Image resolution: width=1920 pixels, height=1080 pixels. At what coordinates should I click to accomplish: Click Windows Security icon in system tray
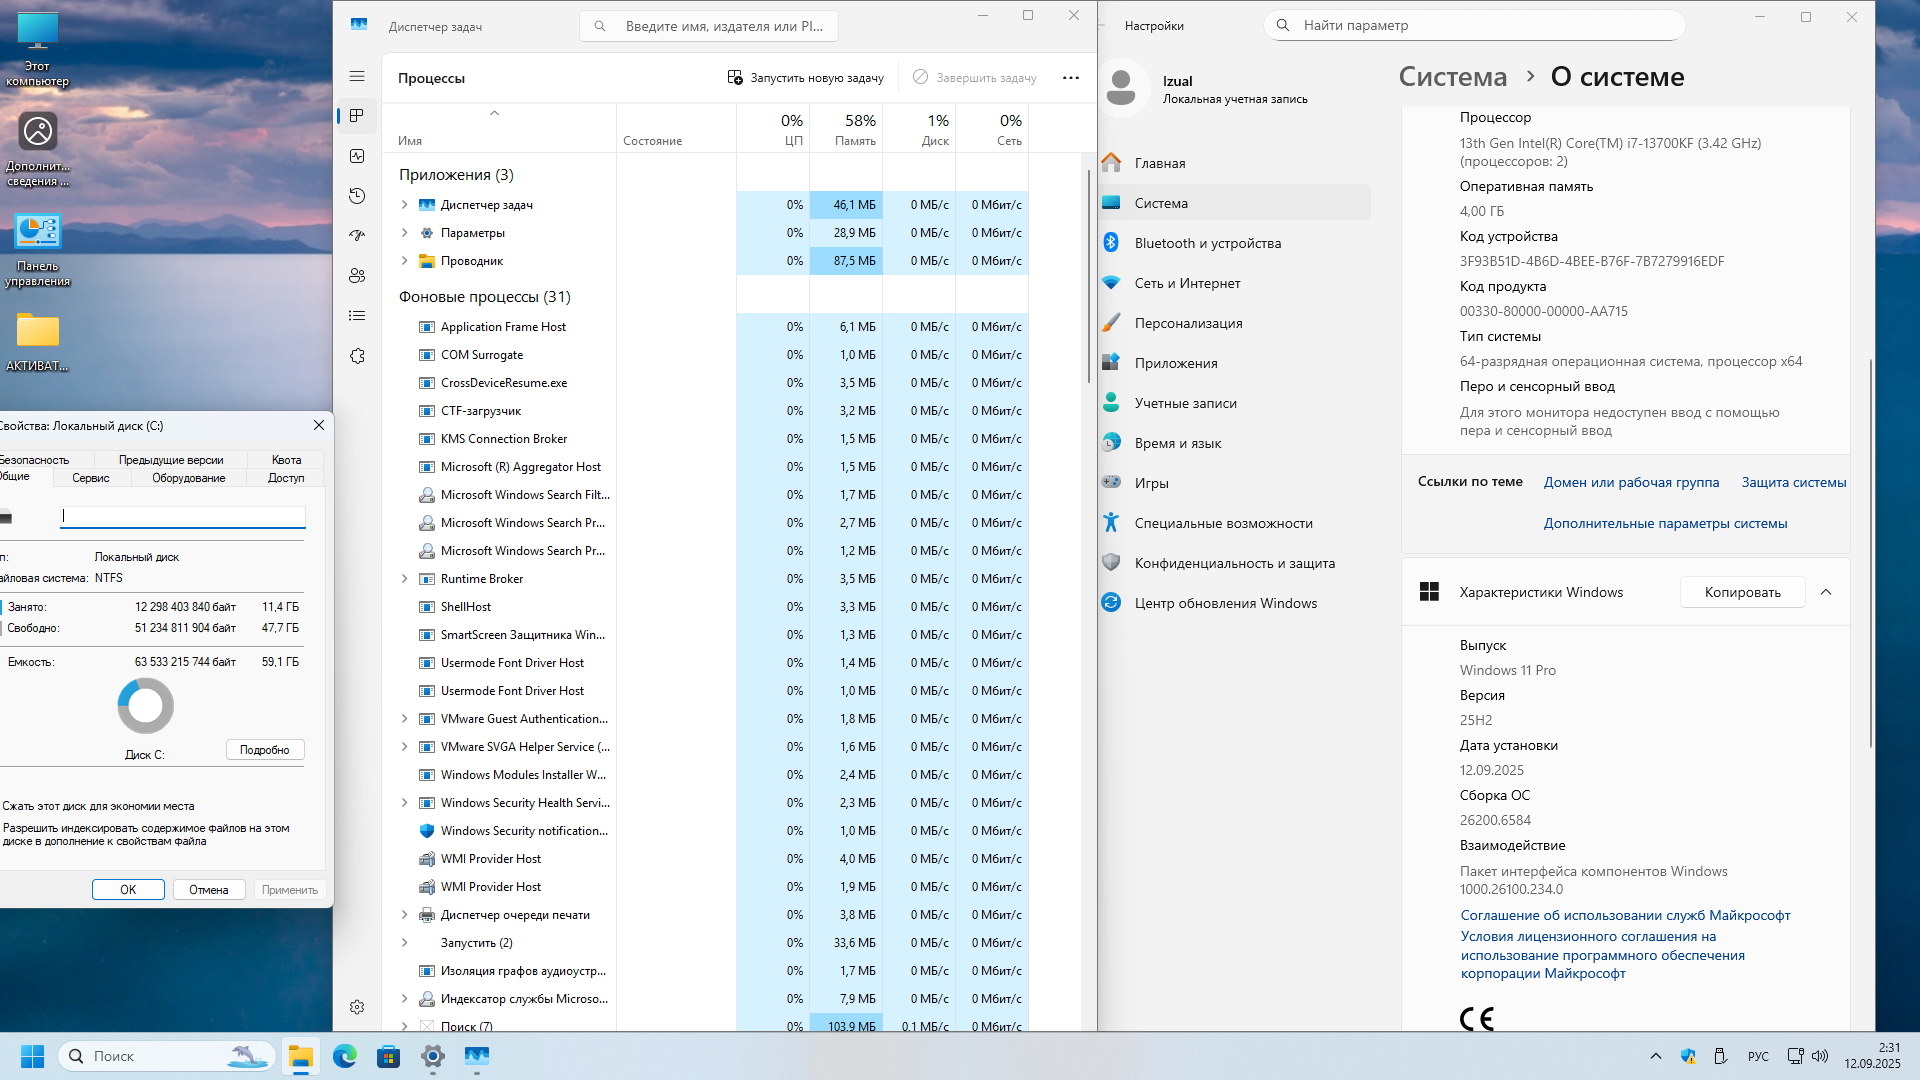tap(1688, 1056)
